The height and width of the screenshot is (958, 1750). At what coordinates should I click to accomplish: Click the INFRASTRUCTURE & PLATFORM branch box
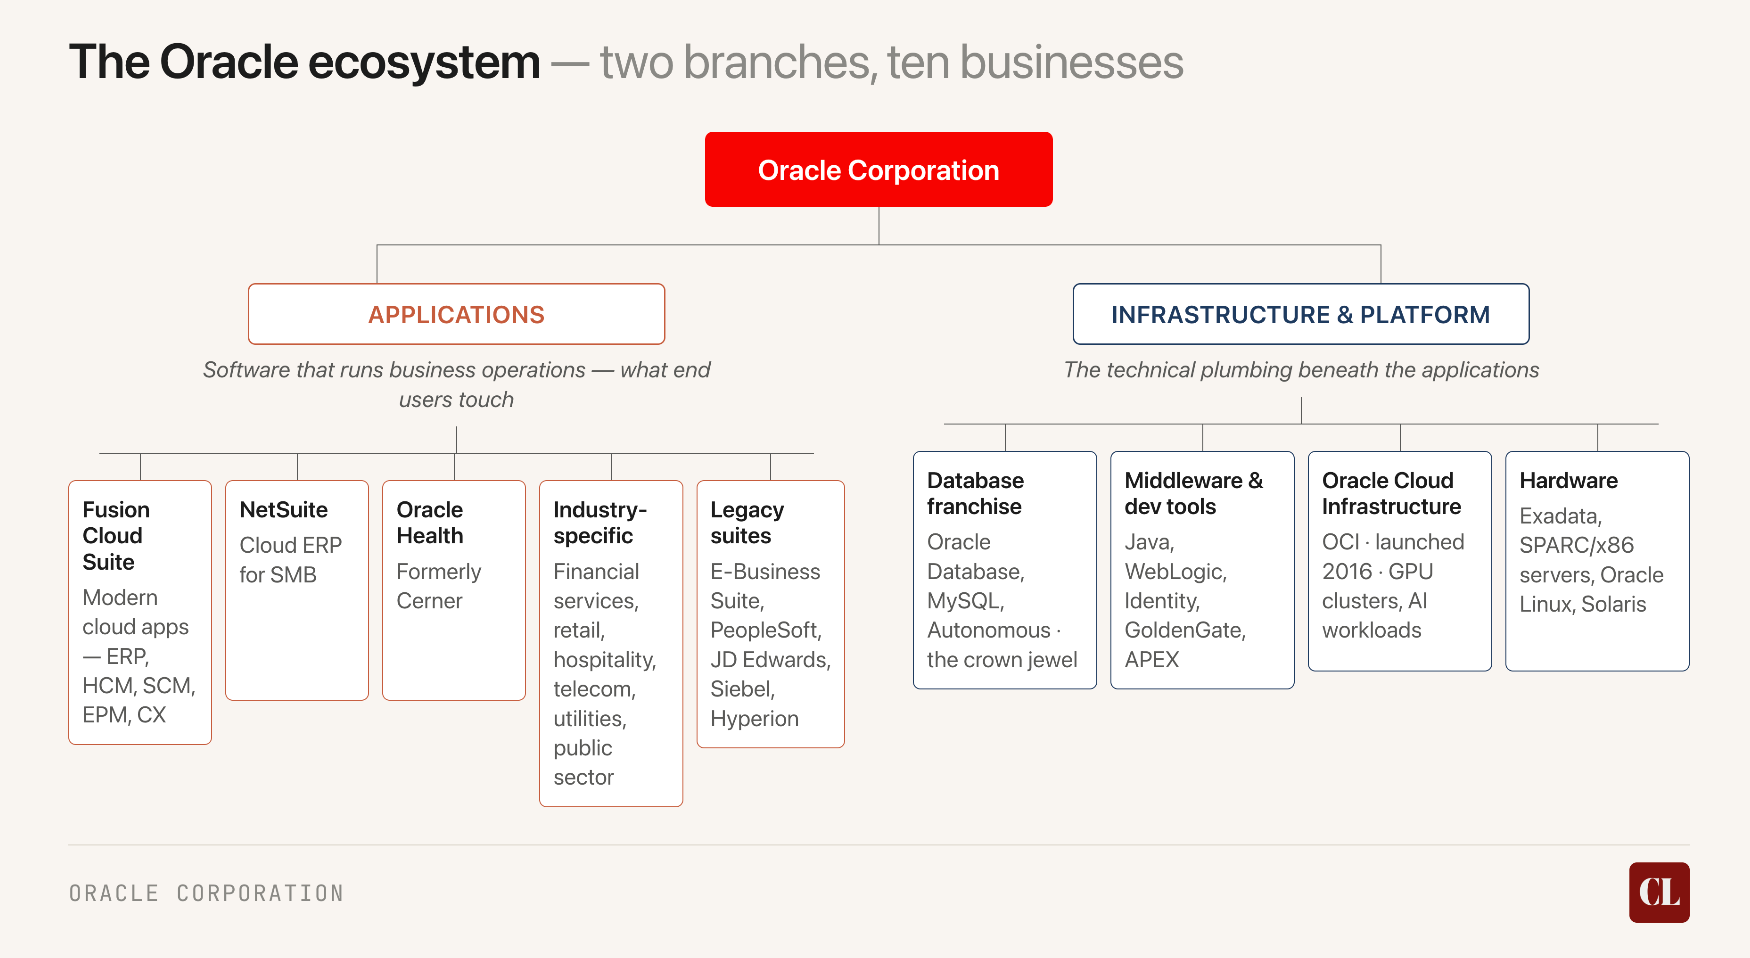point(1301,314)
